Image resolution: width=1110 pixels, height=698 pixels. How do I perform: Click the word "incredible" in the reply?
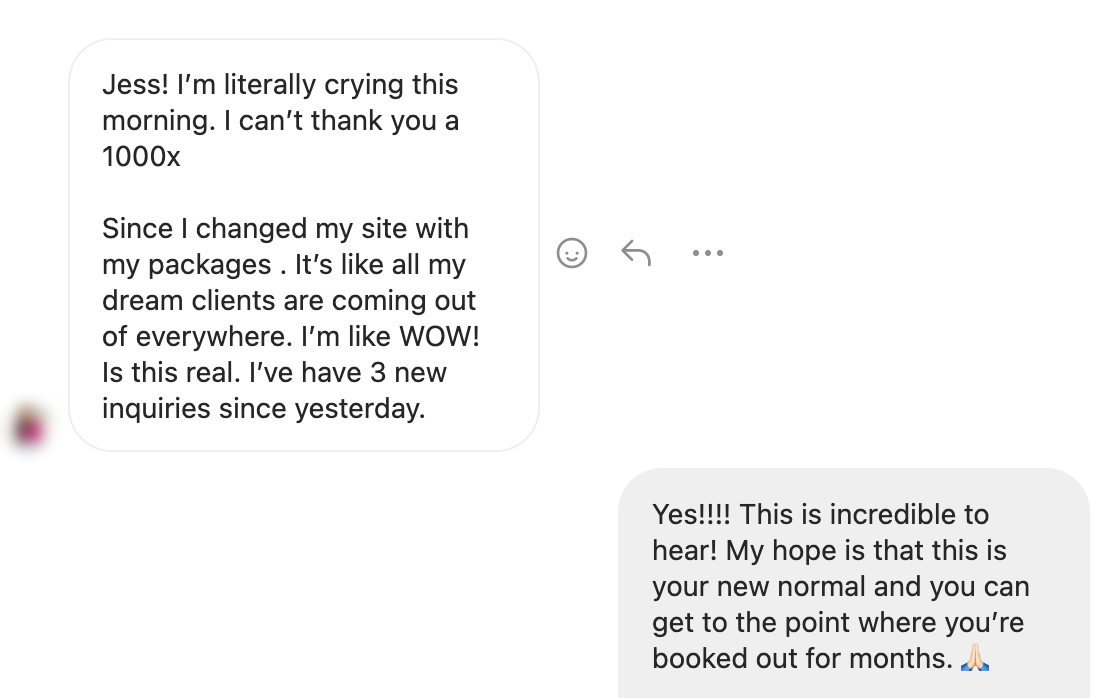(x=865, y=515)
